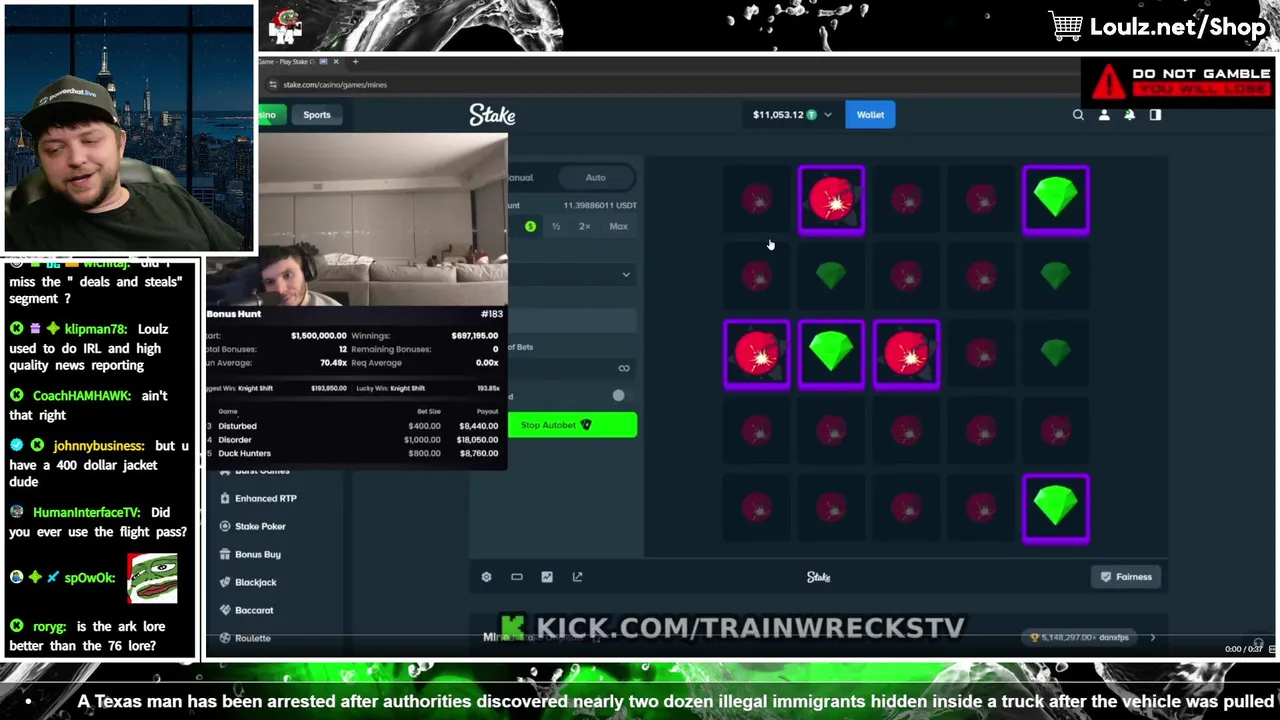Click the Roulette sidebar label

tap(252, 638)
